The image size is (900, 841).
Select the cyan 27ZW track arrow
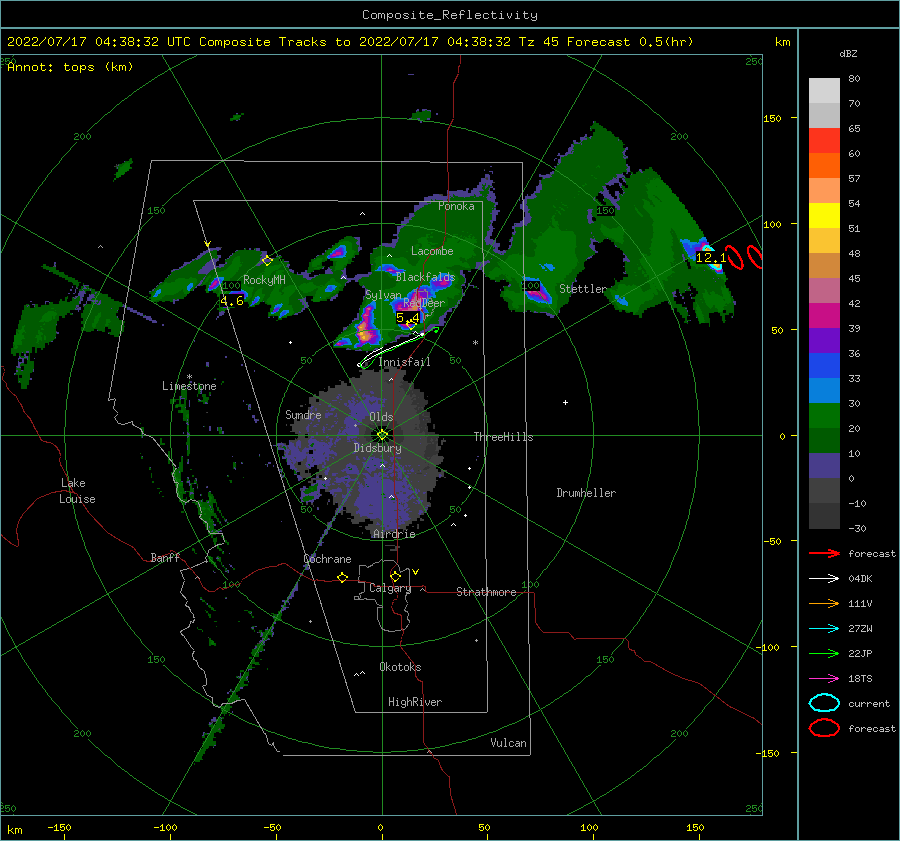click(824, 629)
